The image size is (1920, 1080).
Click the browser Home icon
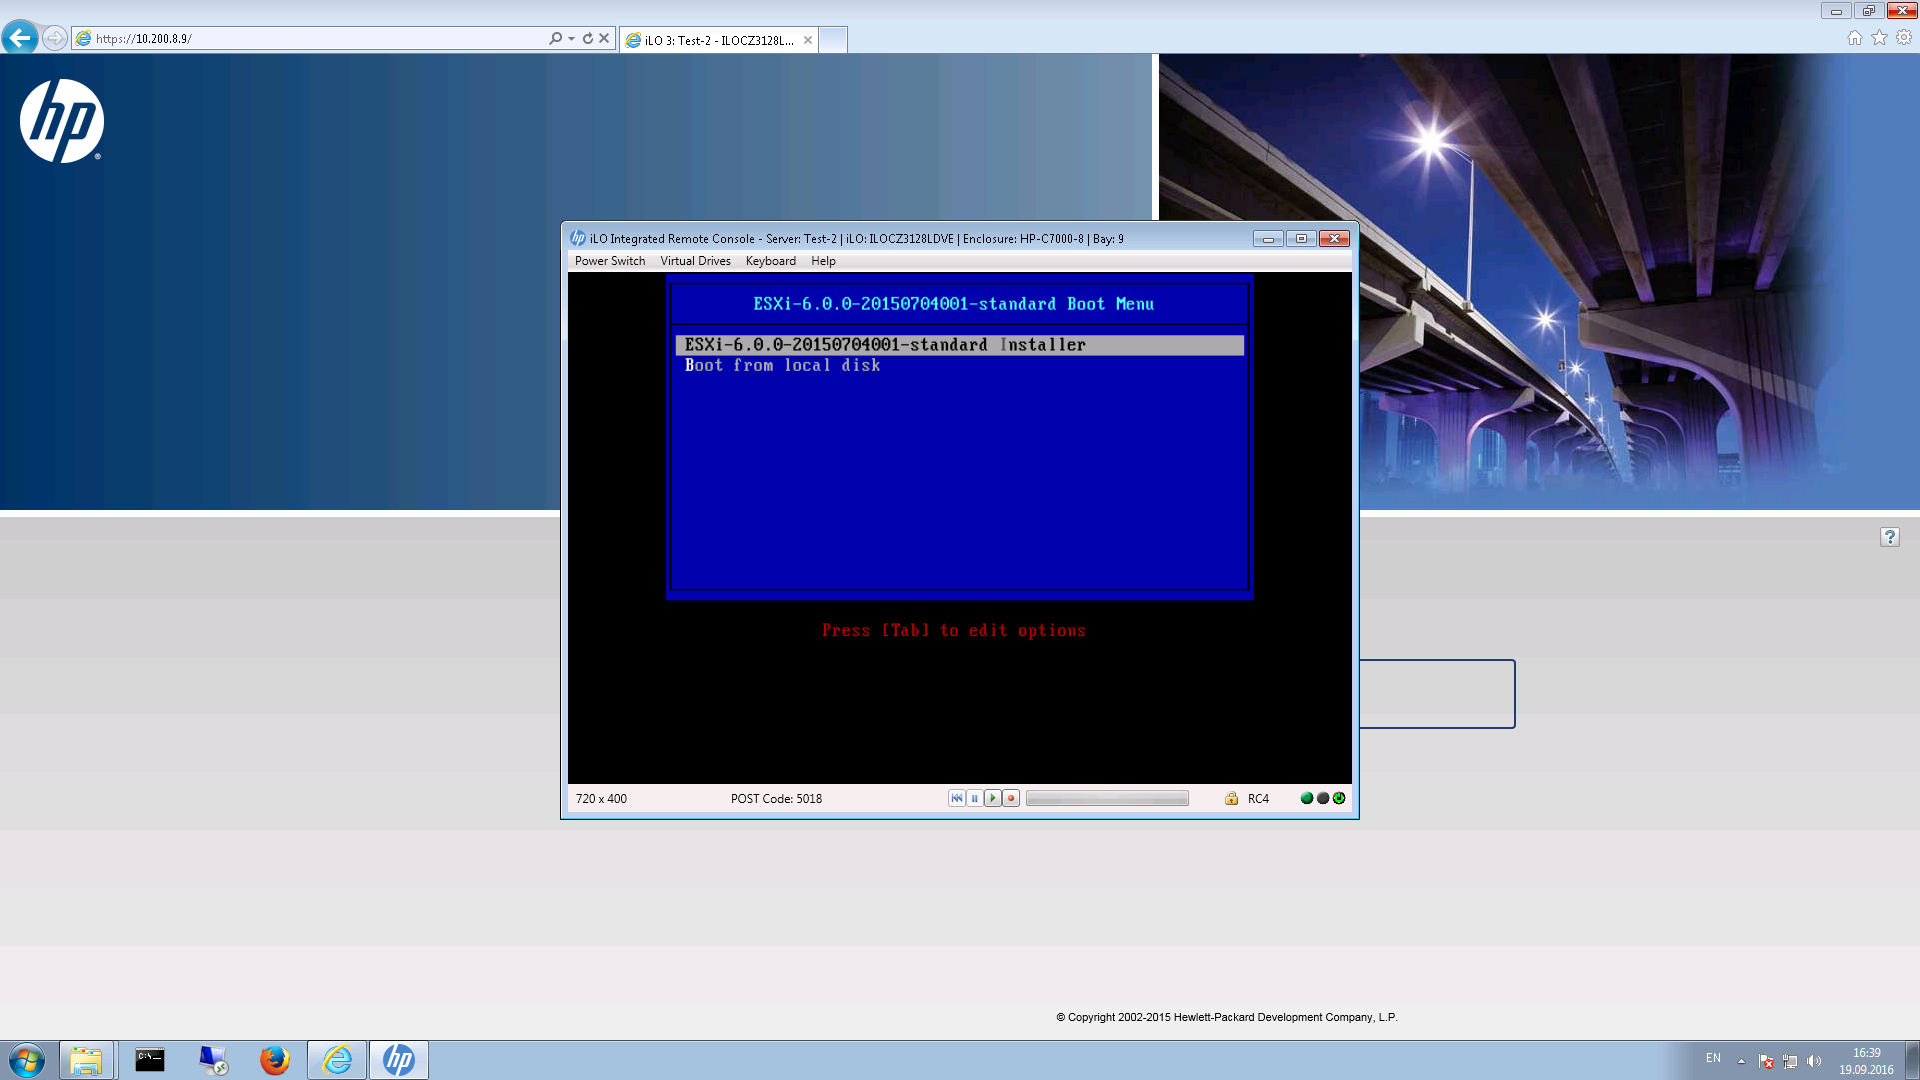pos(1855,38)
